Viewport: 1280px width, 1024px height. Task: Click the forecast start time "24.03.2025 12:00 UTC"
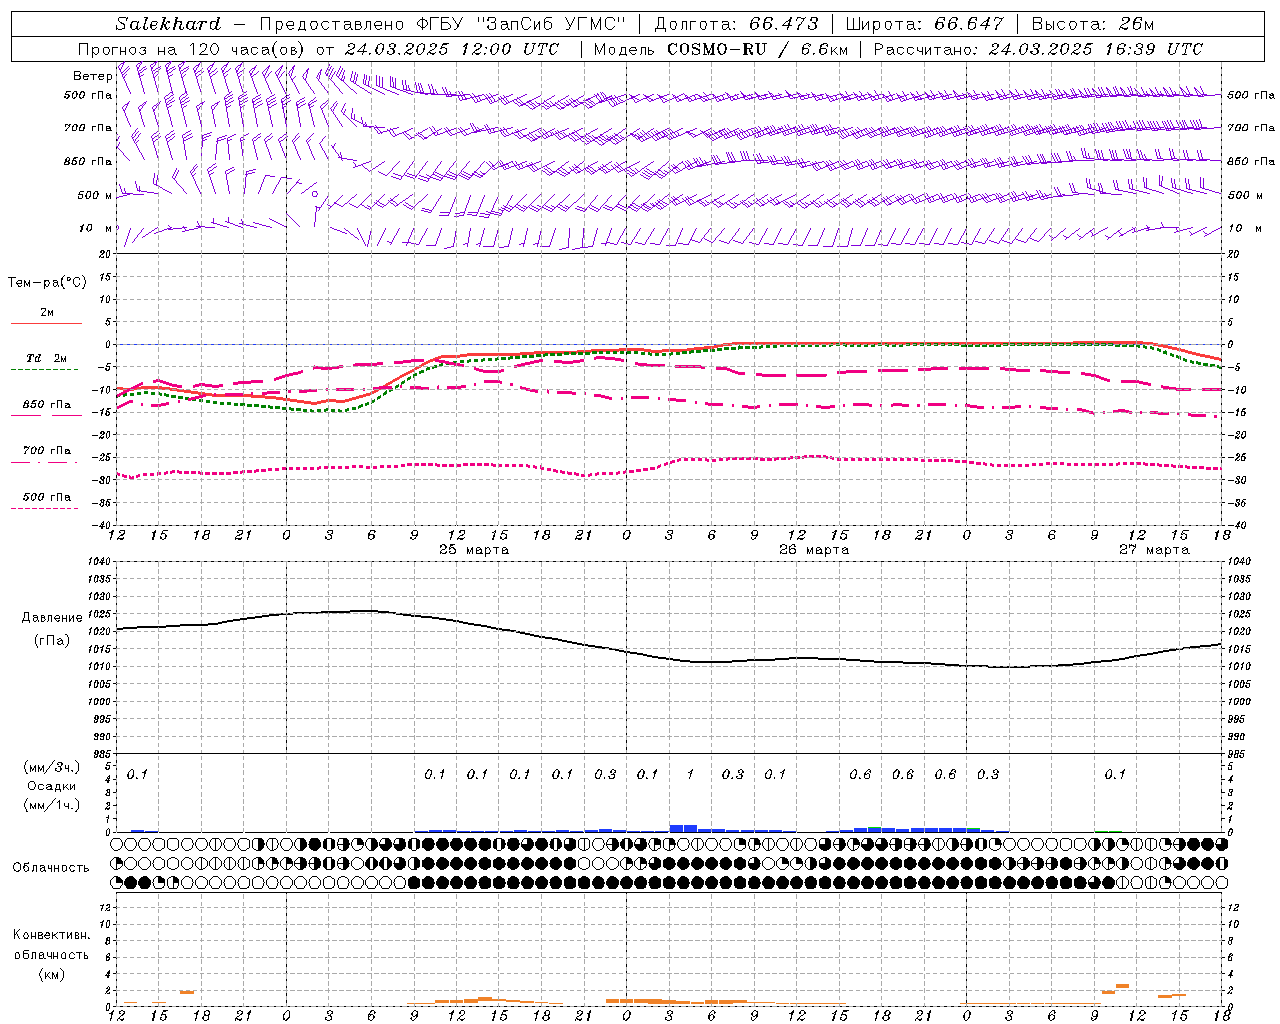(x=452, y=49)
